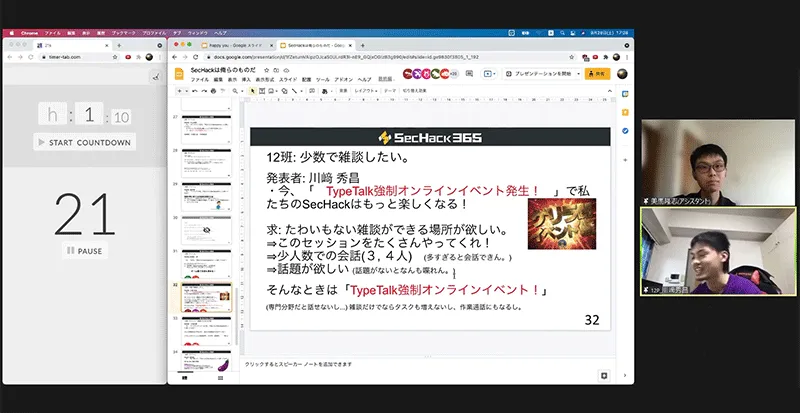Click the +20 more collaborators badge
Screen dimensions: 800x413
tap(454, 74)
